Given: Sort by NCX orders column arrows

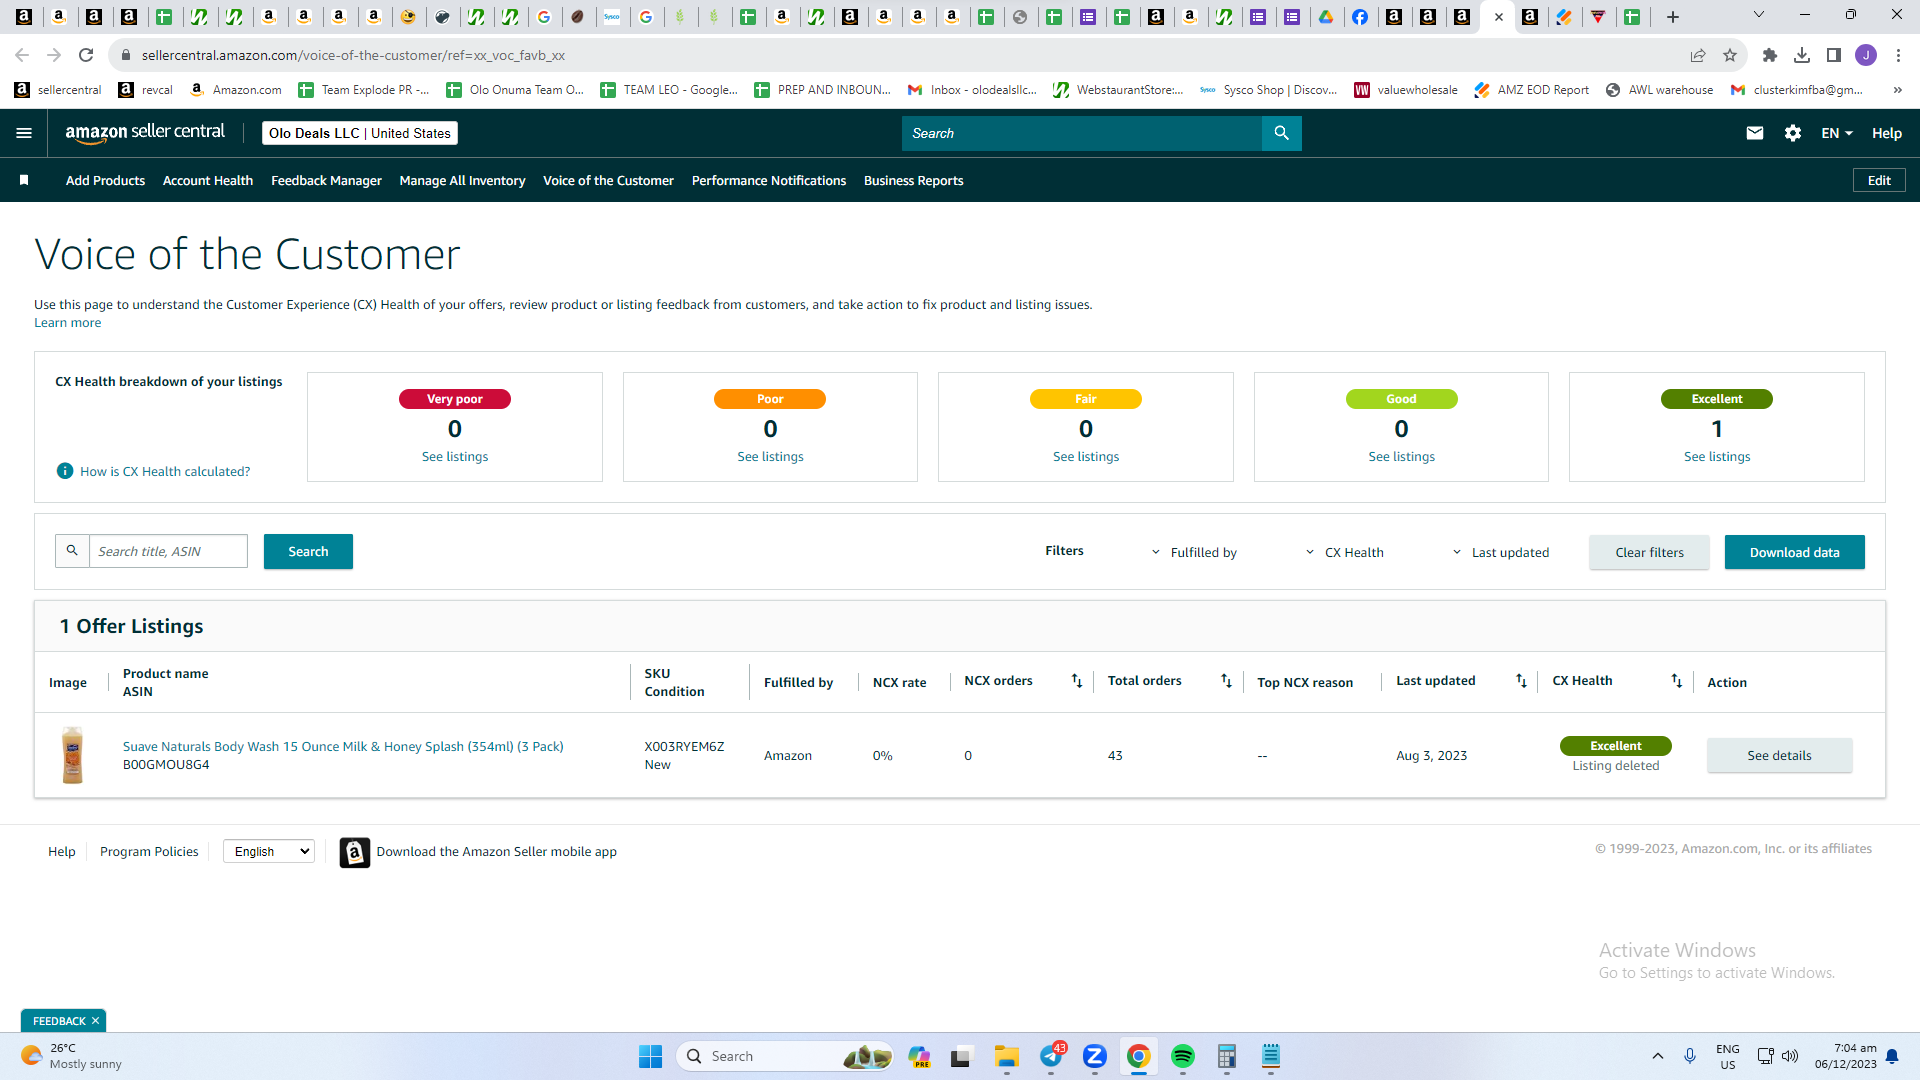Looking at the screenshot, I should click(1077, 681).
